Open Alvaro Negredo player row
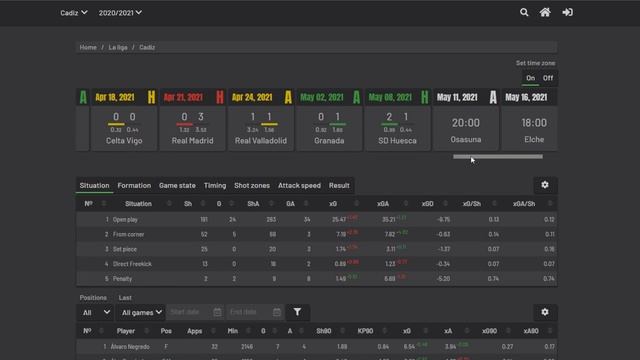This screenshot has width=640, height=360. [317, 347]
